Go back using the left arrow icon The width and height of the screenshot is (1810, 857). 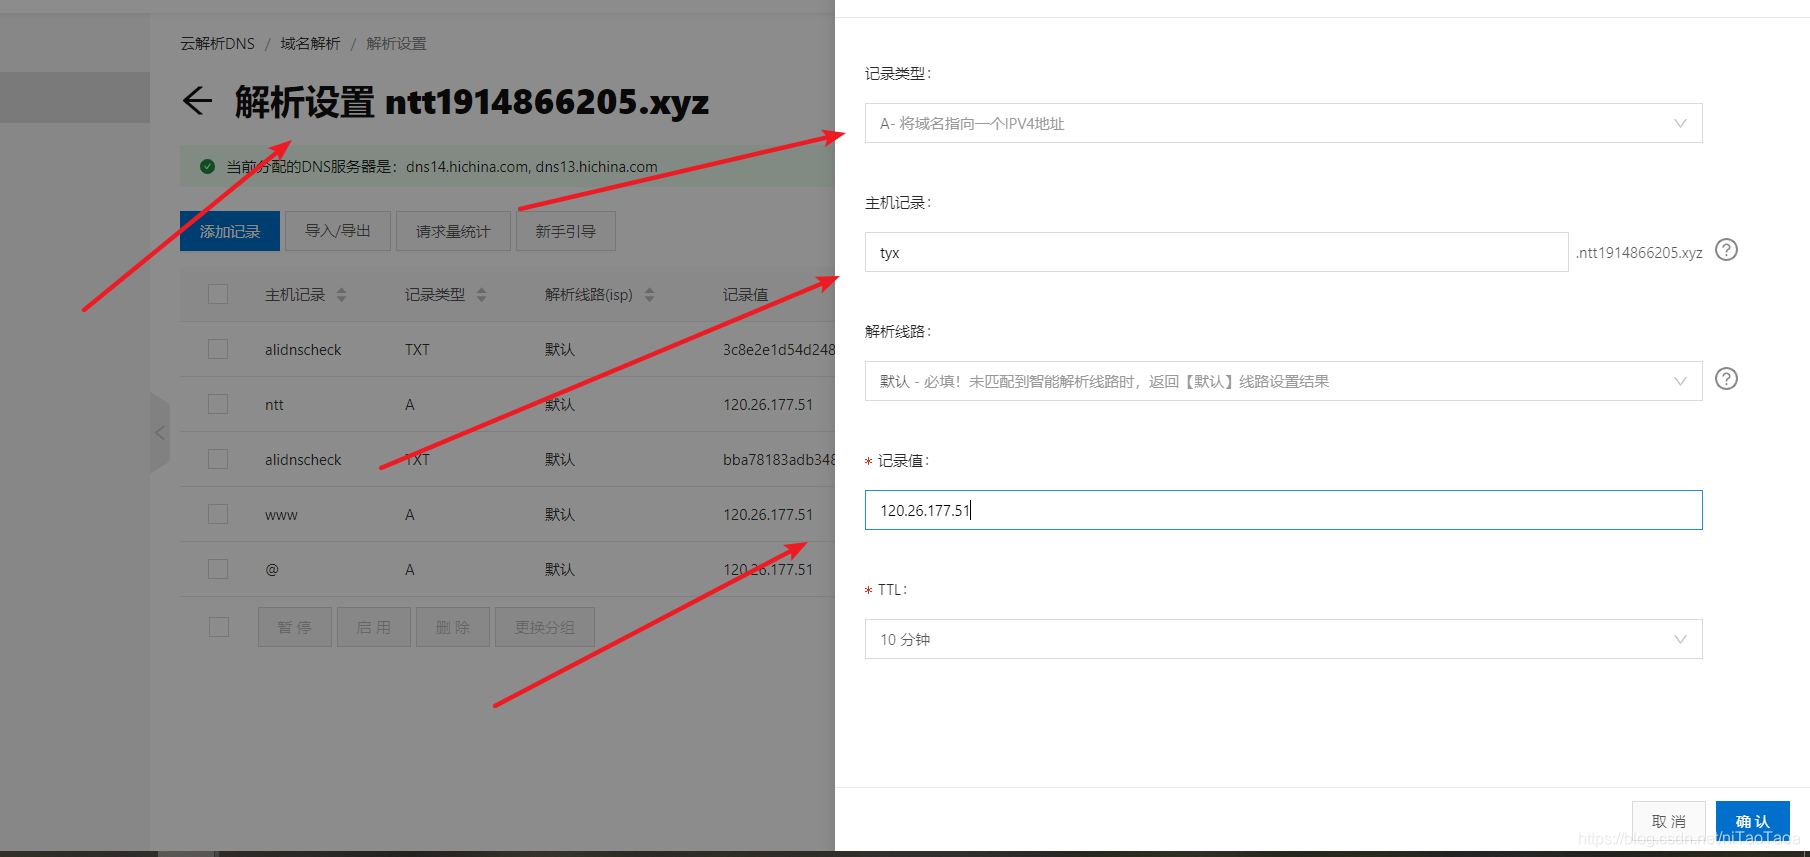tap(198, 101)
